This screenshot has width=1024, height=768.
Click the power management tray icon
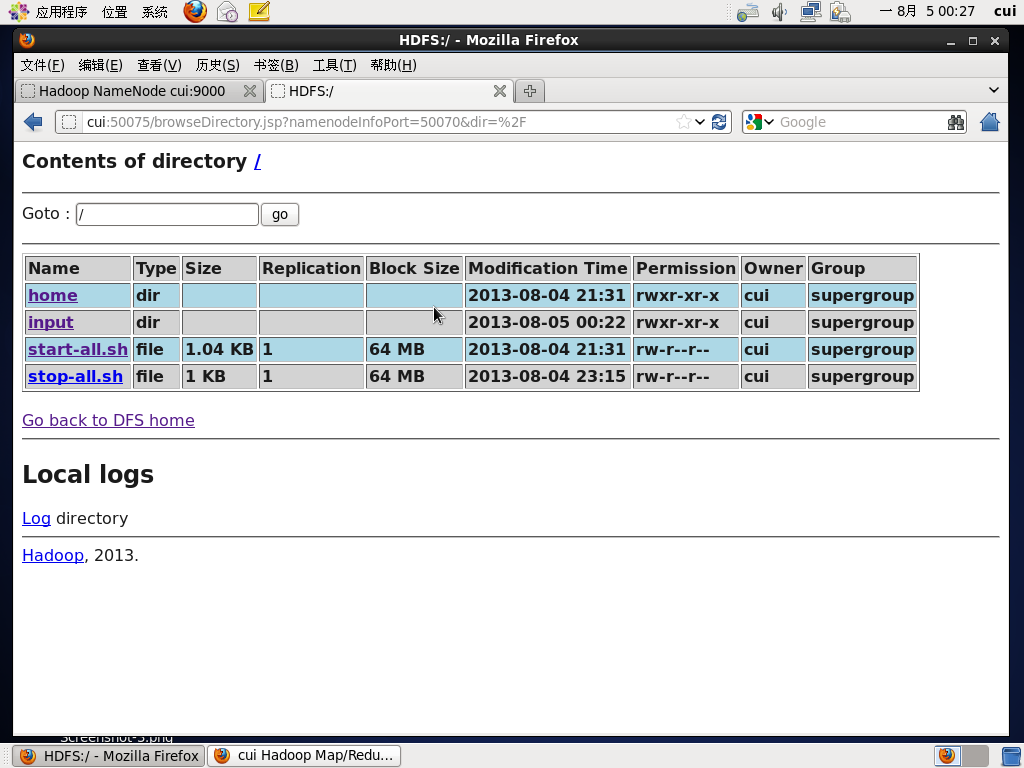pyautogui.click(x=840, y=12)
